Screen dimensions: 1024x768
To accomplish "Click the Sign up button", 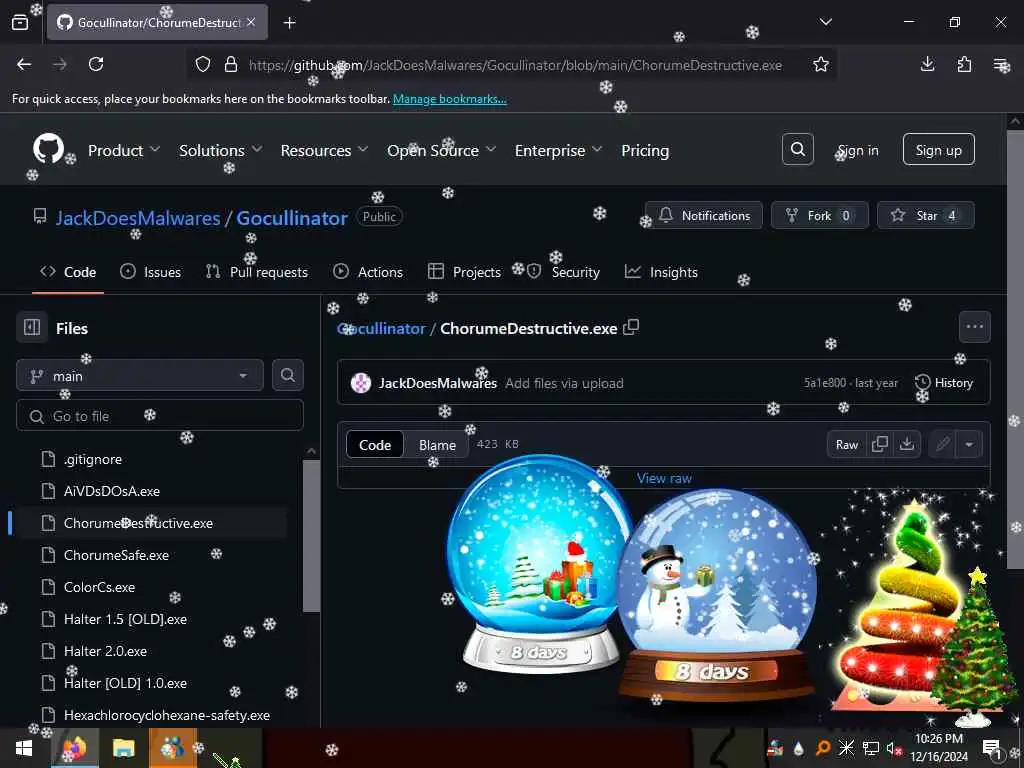I will point(938,150).
